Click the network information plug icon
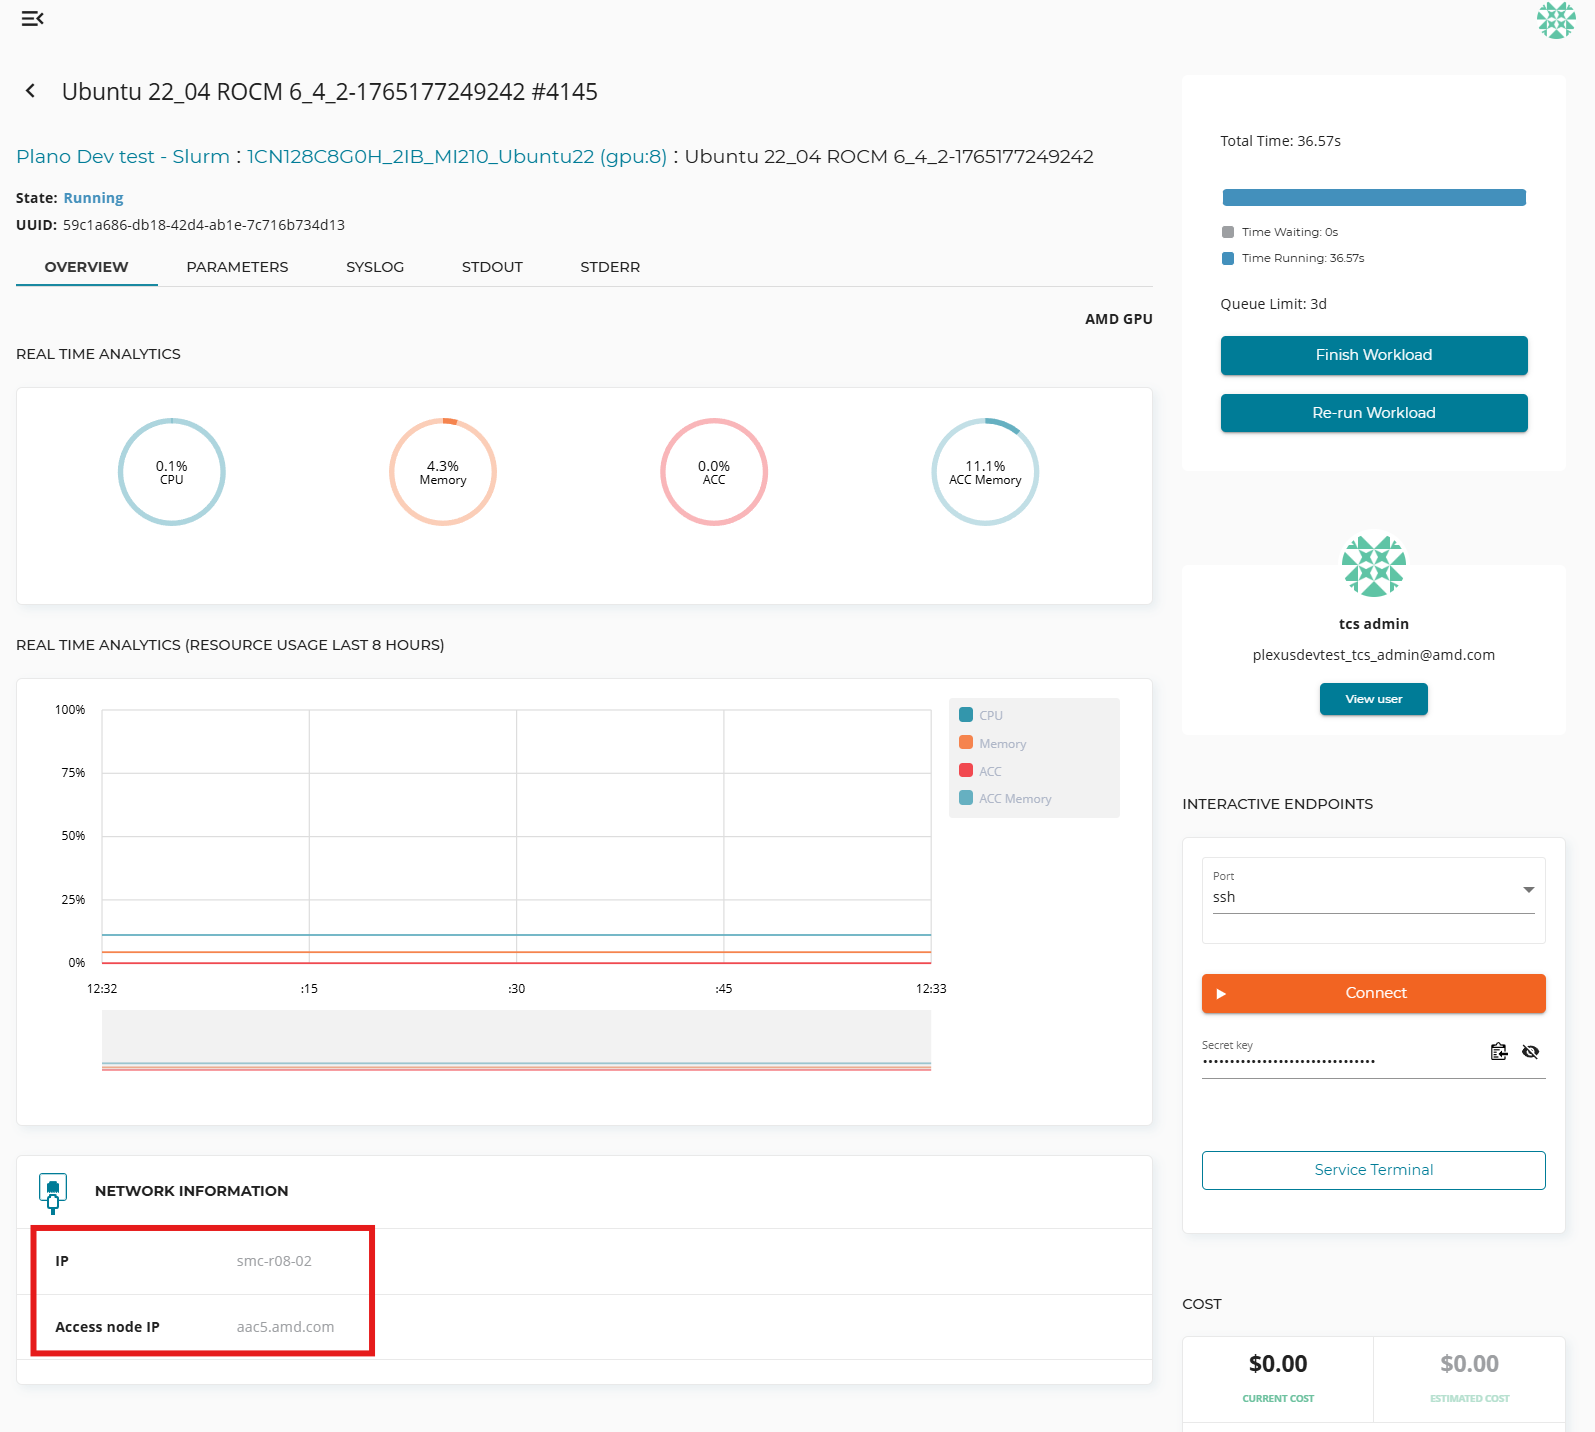 pyautogui.click(x=53, y=1191)
